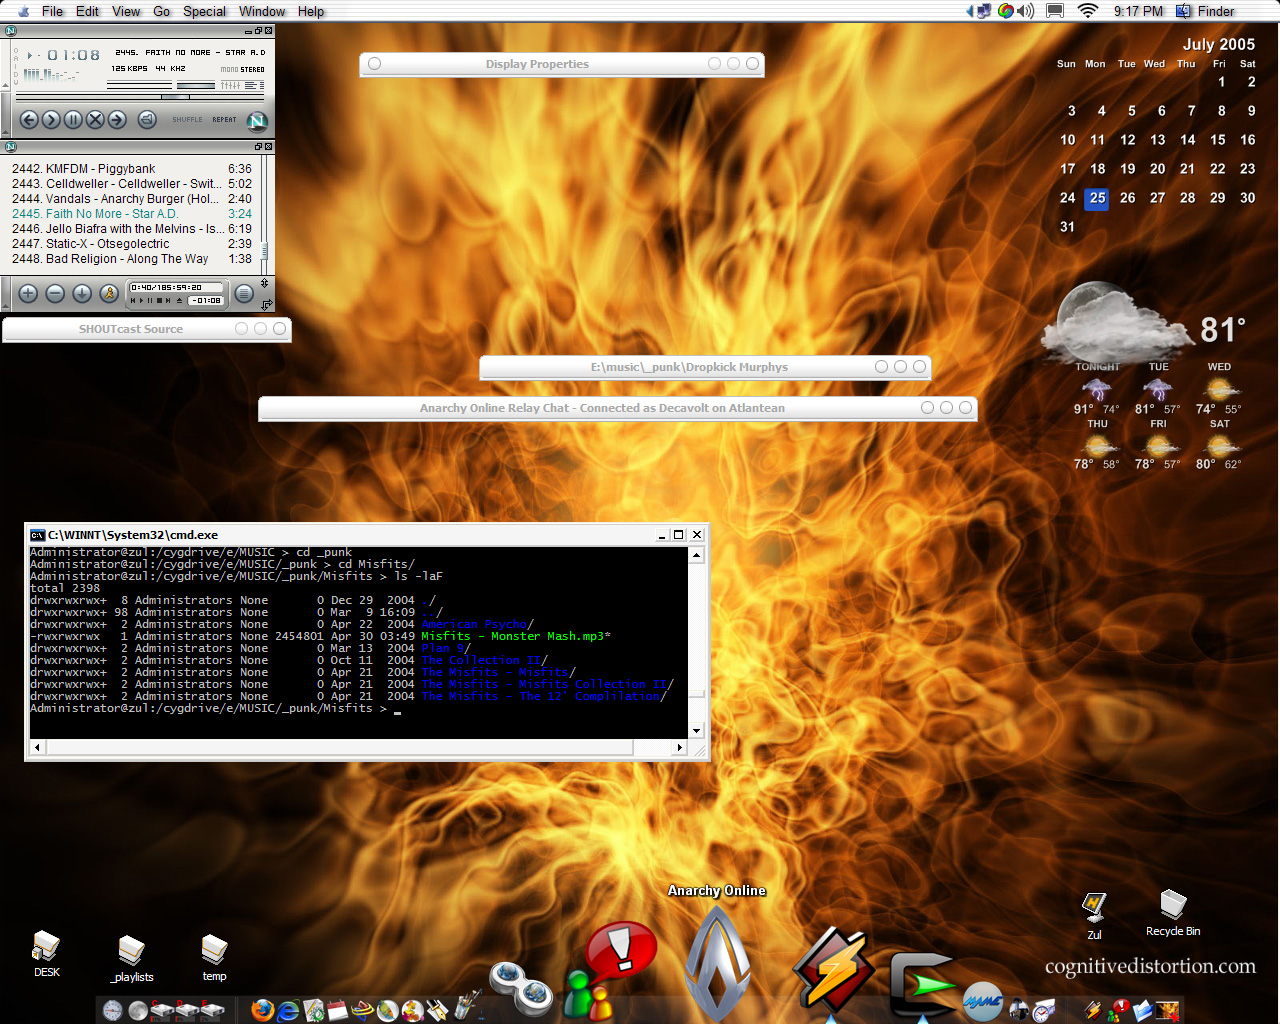The height and width of the screenshot is (1024, 1280).
Task: Expand the SHOUTcast Source window bar
Action: point(131,329)
